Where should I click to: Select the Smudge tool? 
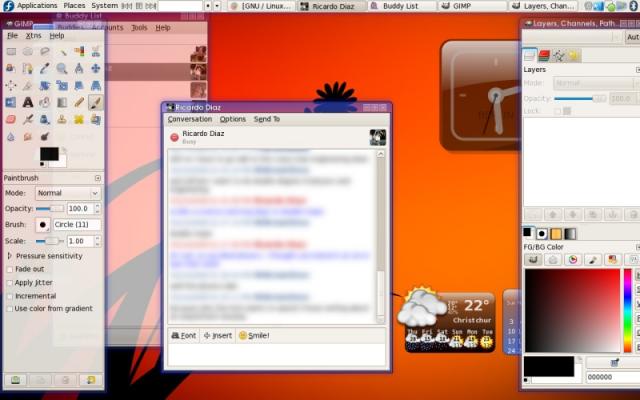(28, 136)
